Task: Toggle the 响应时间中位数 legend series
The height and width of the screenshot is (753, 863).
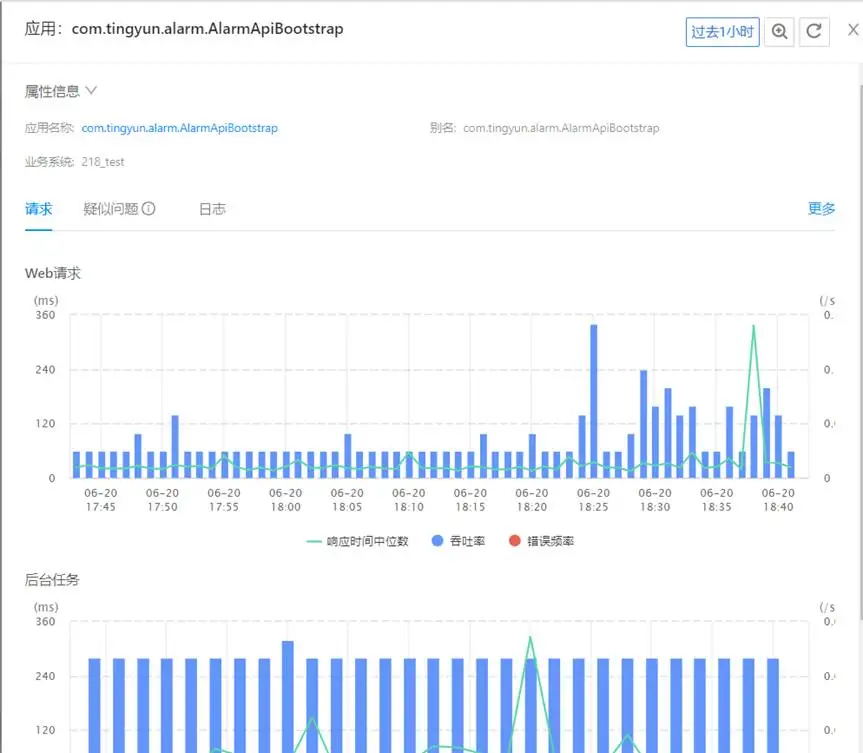Action: pos(357,541)
